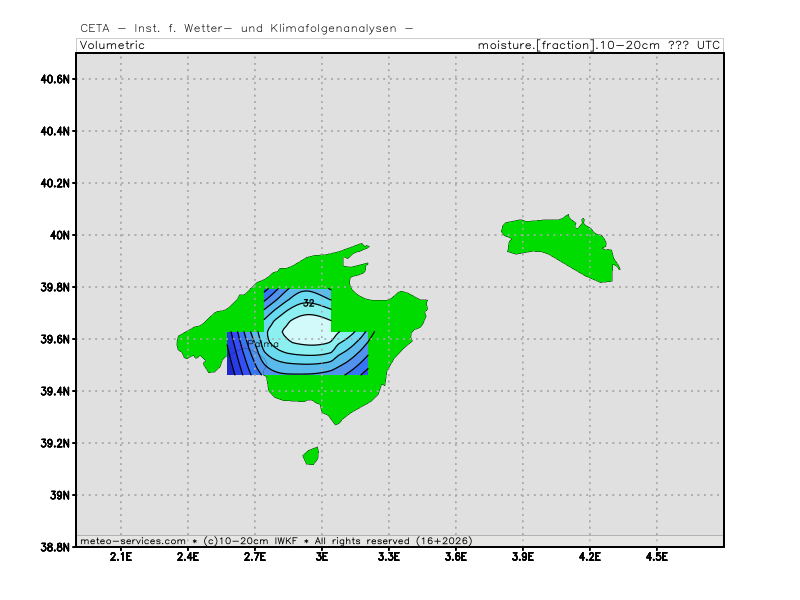The width and height of the screenshot is (800, 600).
Task: Click the small Cabrera island south of Mallorca
Action: [311, 456]
